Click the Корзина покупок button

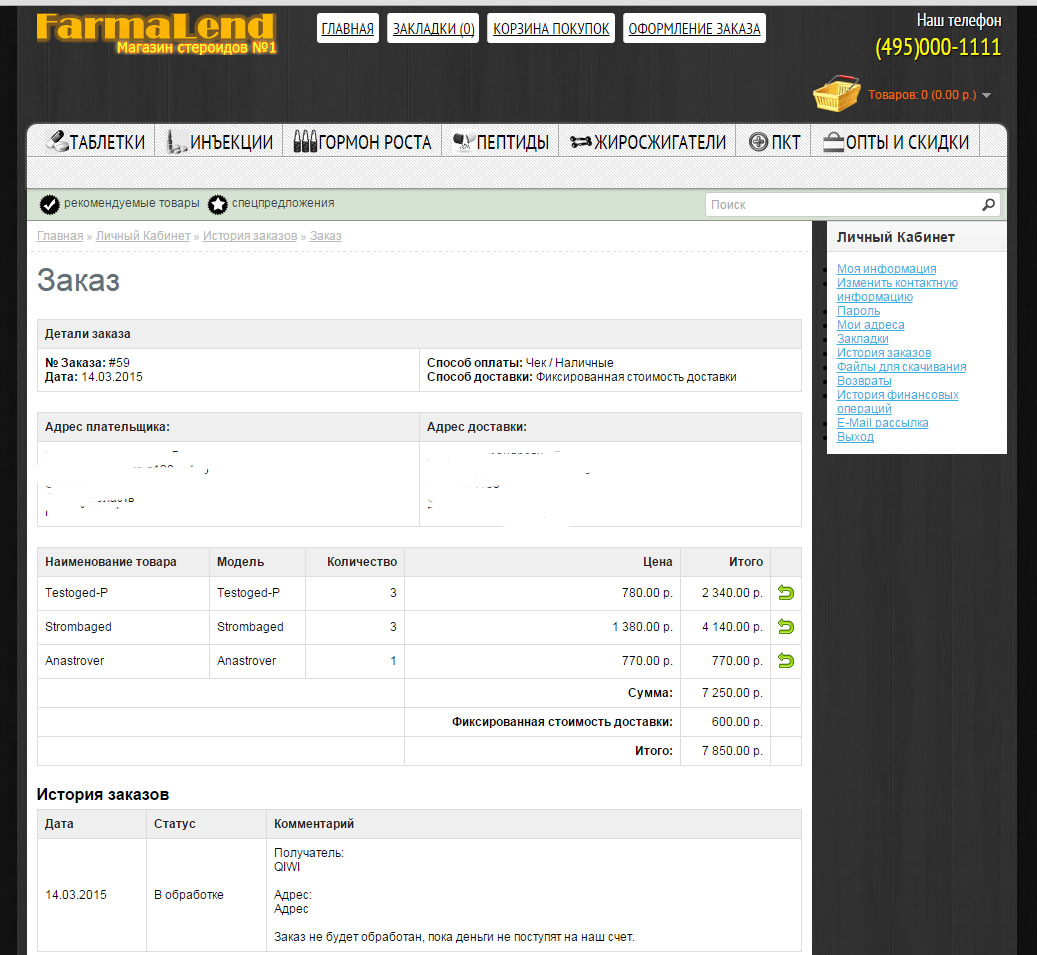pyautogui.click(x=551, y=29)
